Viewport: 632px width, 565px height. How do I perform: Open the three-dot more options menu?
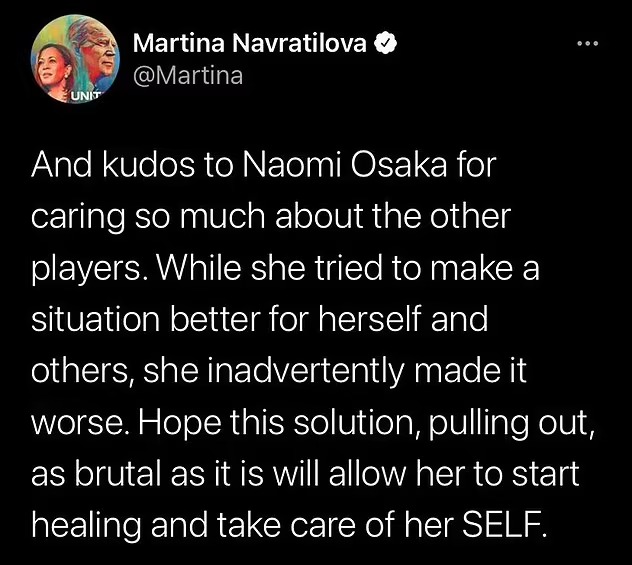tap(588, 44)
